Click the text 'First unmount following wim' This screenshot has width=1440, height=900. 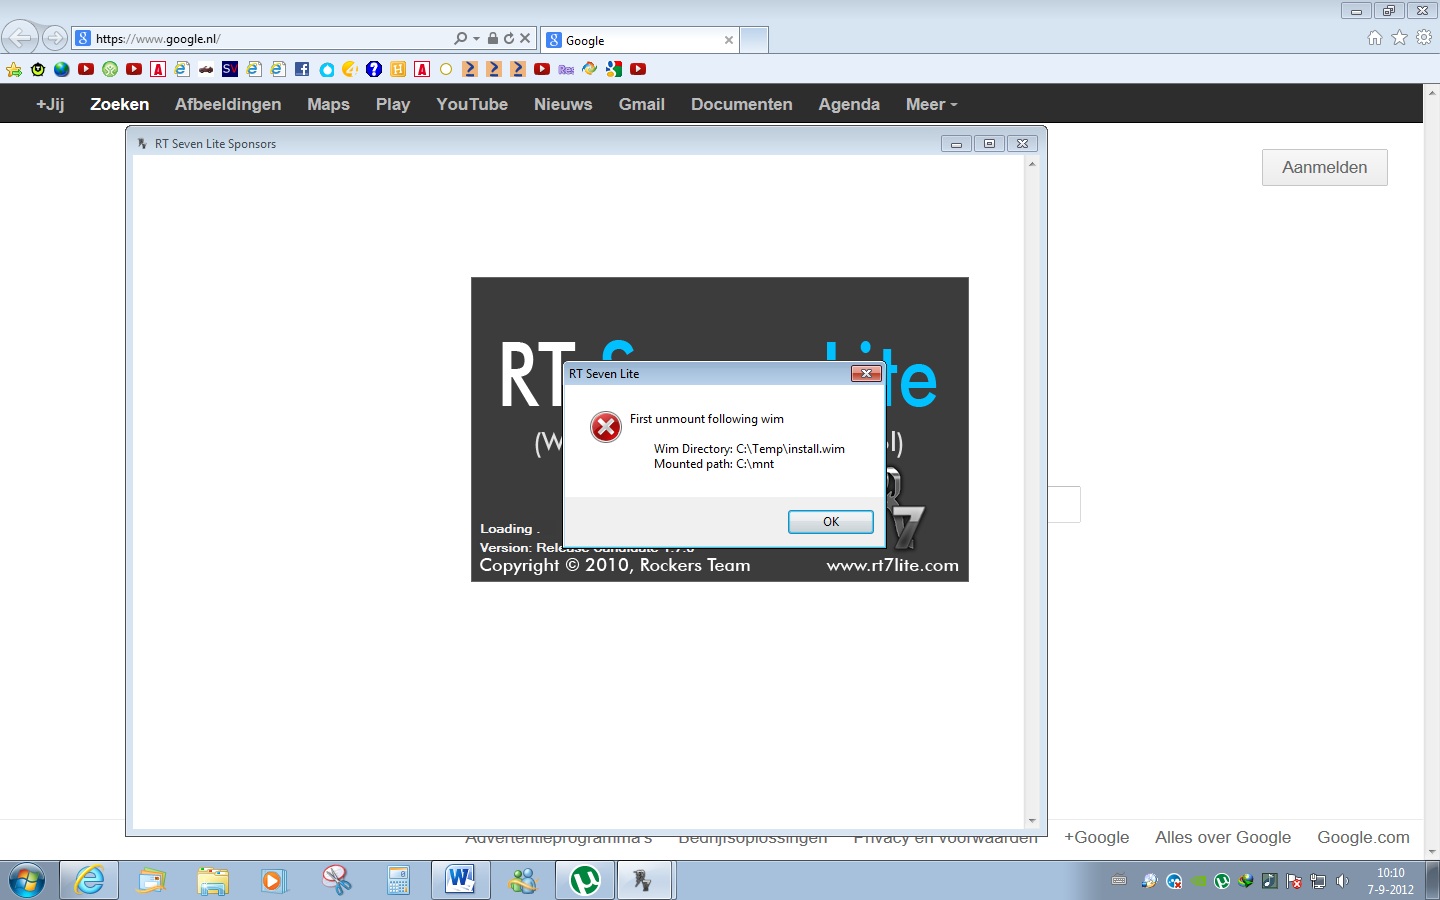tap(706, 419)
